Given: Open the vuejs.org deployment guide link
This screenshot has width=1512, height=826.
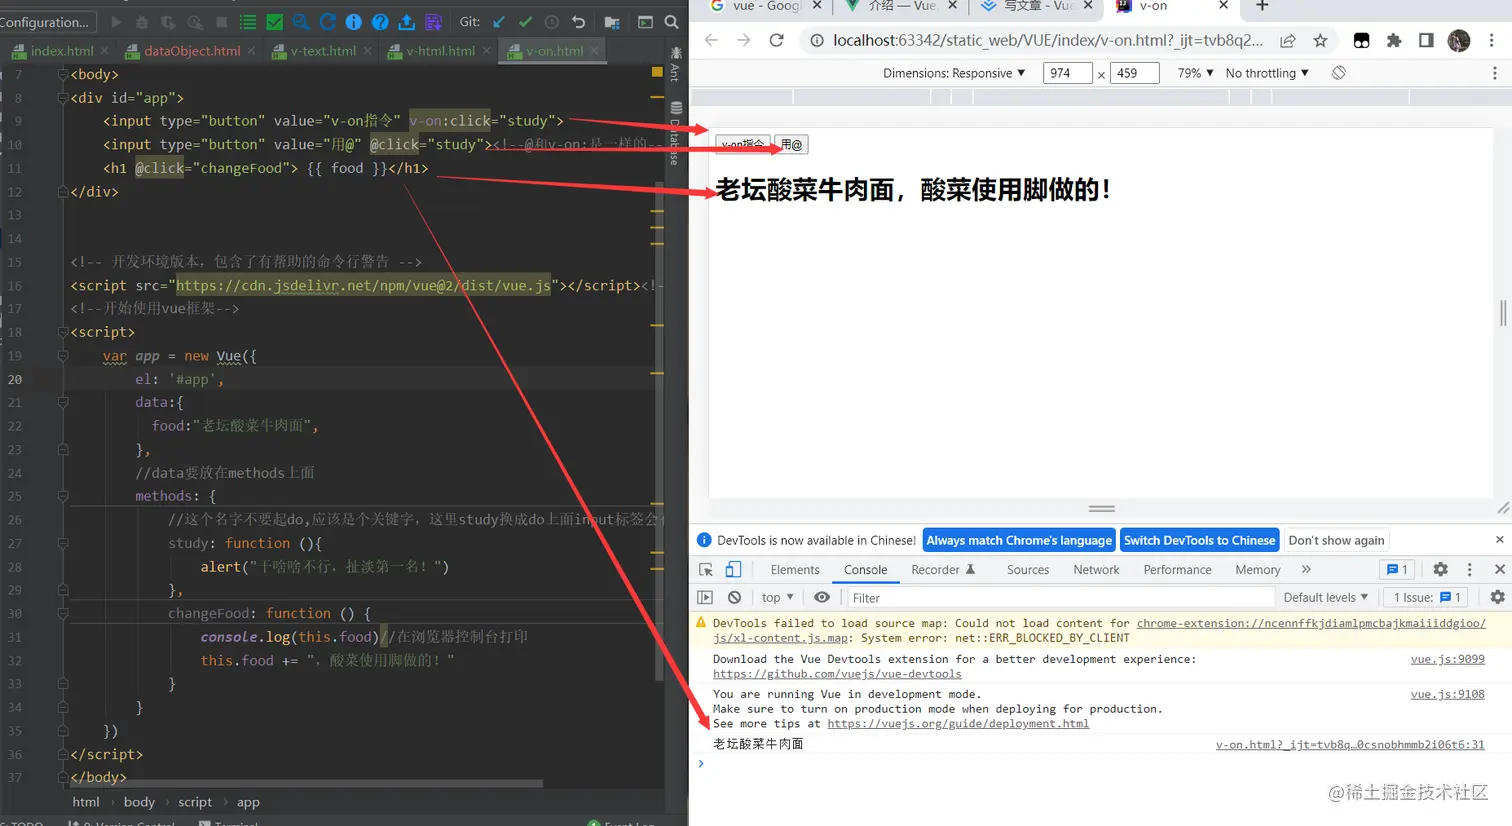Looking at the screenshot, I should click(958, 724).
